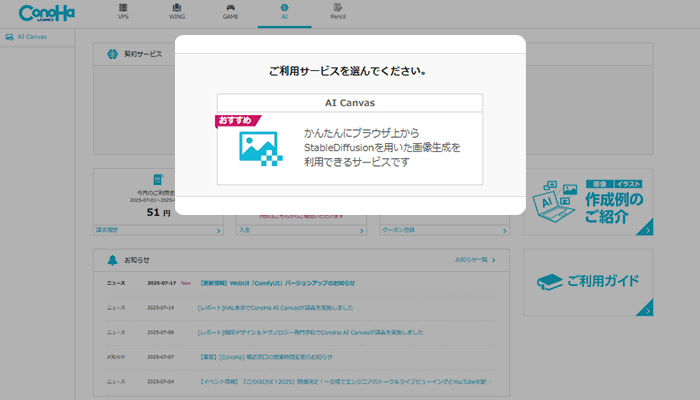Open the クーポン登録 link
Screen dimensions: 700x400
(x=444, y=230)
